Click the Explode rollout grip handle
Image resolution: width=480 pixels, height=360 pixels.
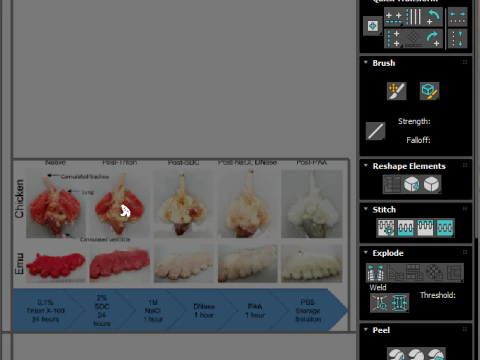point(465,252)
